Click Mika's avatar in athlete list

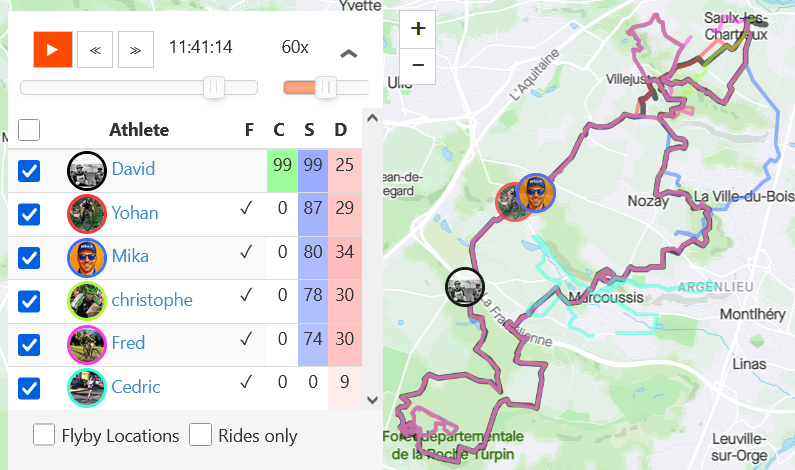pyautogui.click(x=86, y=256)
